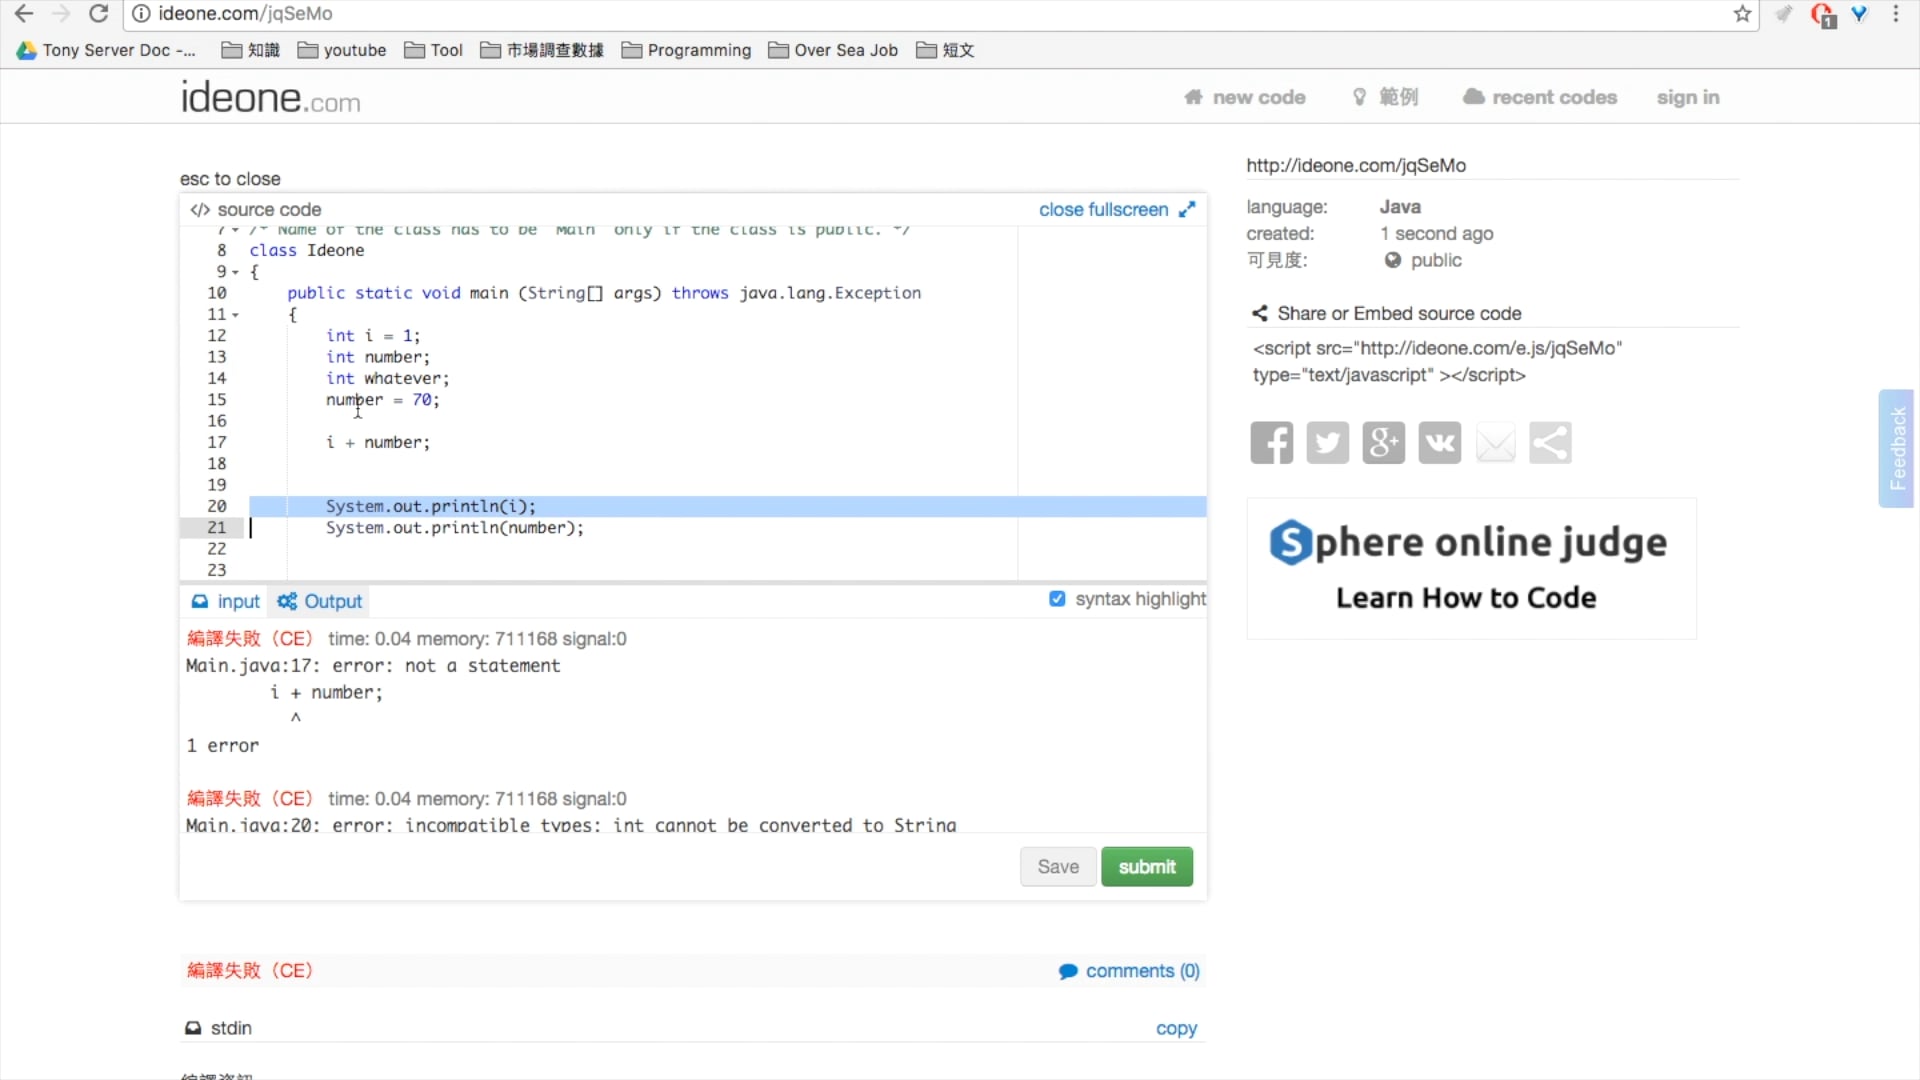Switch to the input tab
The image size is (1920, 1080).
pyautogui.click(x=226, y=601)
